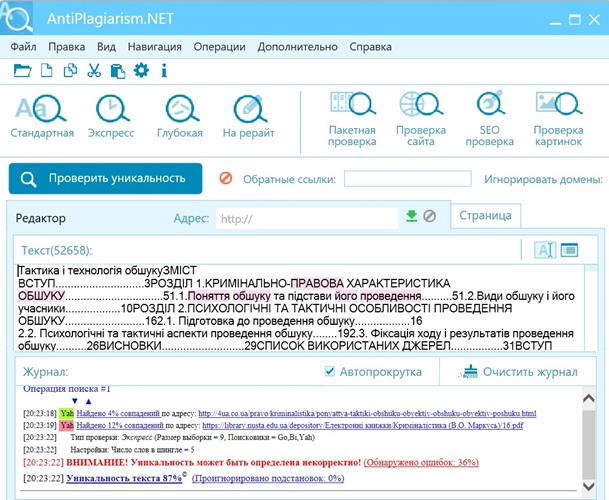609x500 pixels.
Task: Maximize the AntiPlagiarism.NET window
Action: (x=575, y=19)
